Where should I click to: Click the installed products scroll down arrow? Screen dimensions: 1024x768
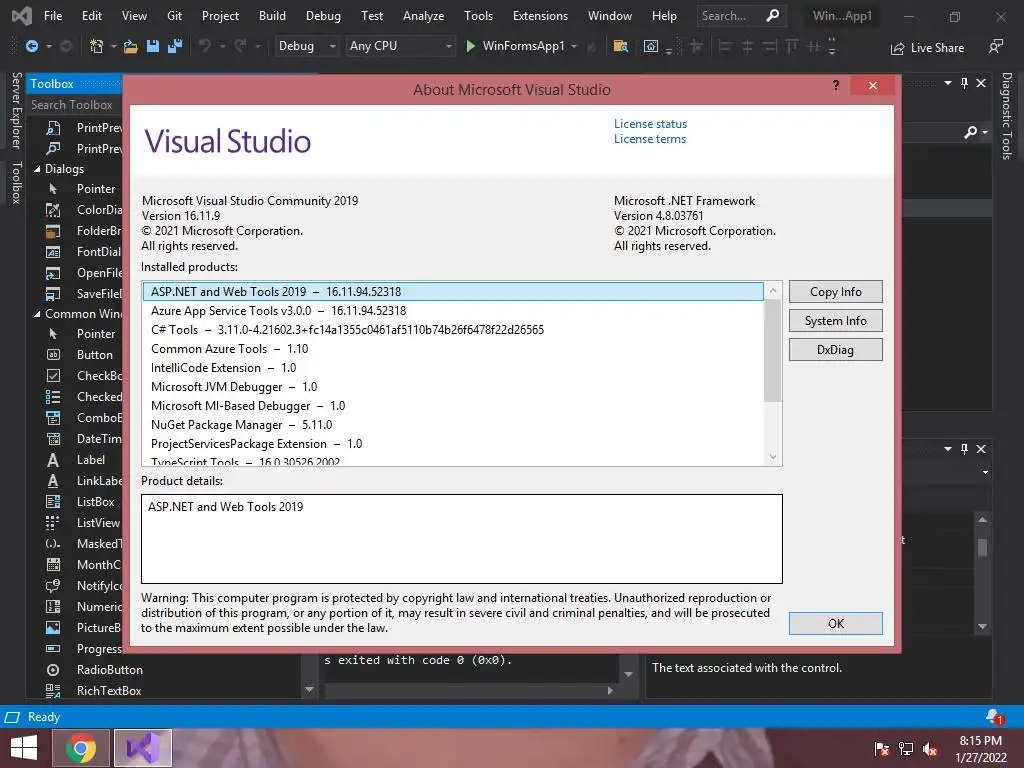coord(773,456)
